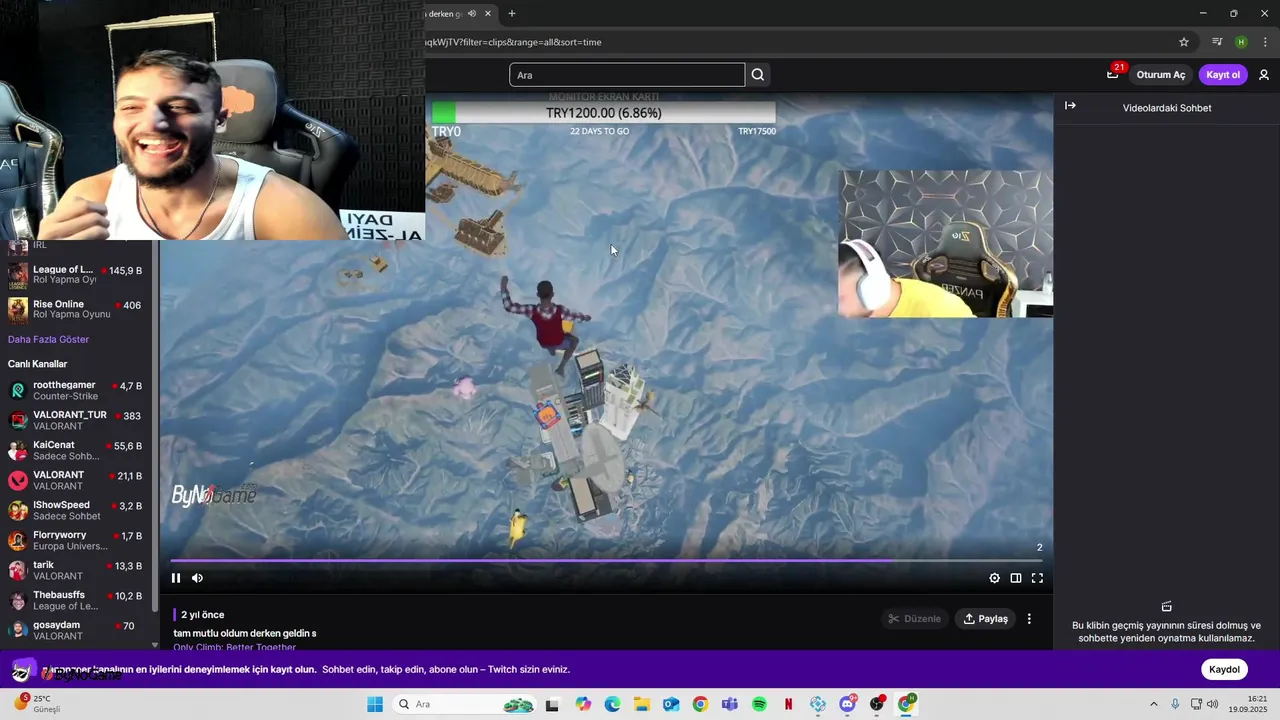Open VALORANT channel with 21,1 B viewers
1280x720 pixels.
point(76,480)
